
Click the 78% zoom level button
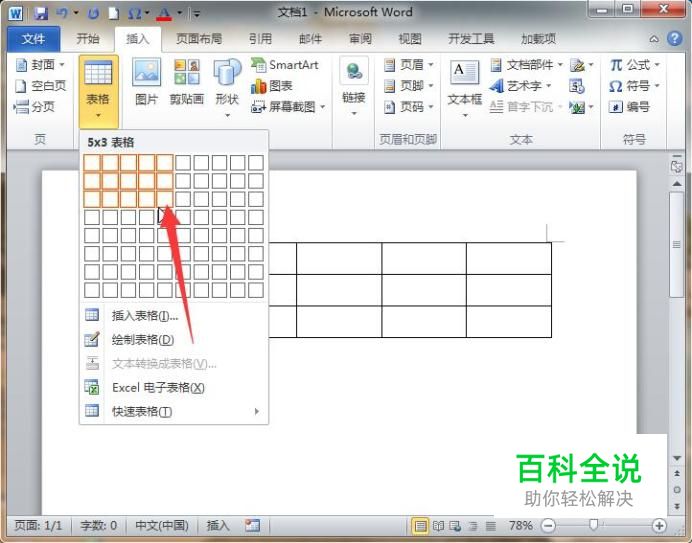click(x=520, y=525)
